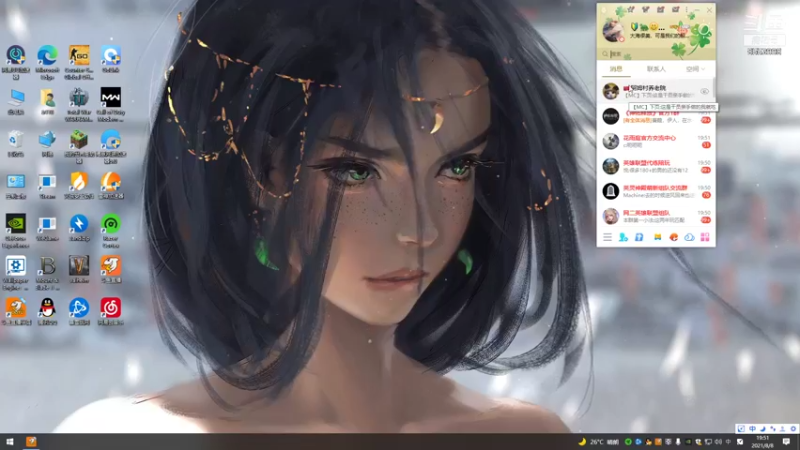Click the add friend icon in QQ bottom bar
The width and height of the screenshot is (800, 450).
pyautogui.click(x=623, y=237)
